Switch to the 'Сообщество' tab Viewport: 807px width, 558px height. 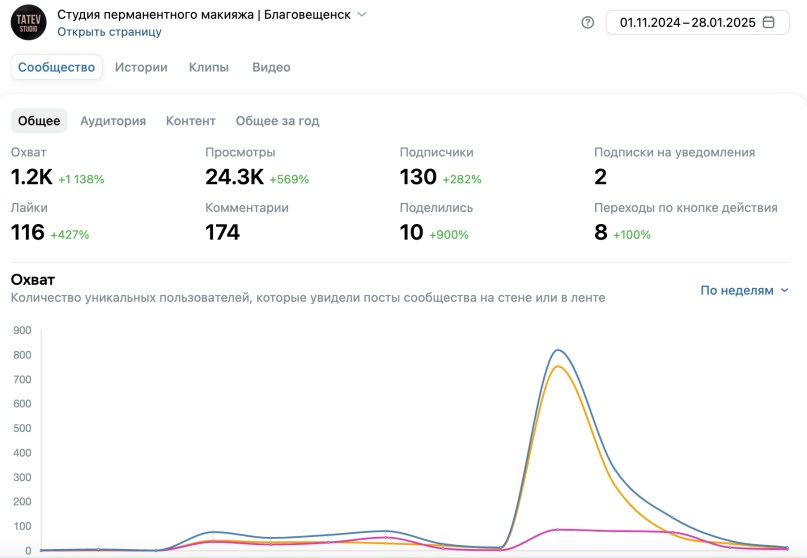[57, 67]
